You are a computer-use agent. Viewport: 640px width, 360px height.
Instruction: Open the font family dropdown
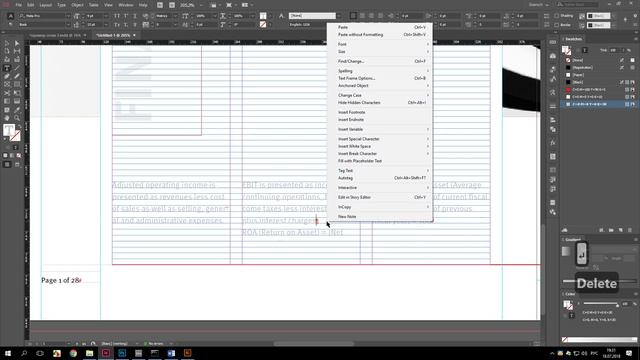(x=68, y=16)
